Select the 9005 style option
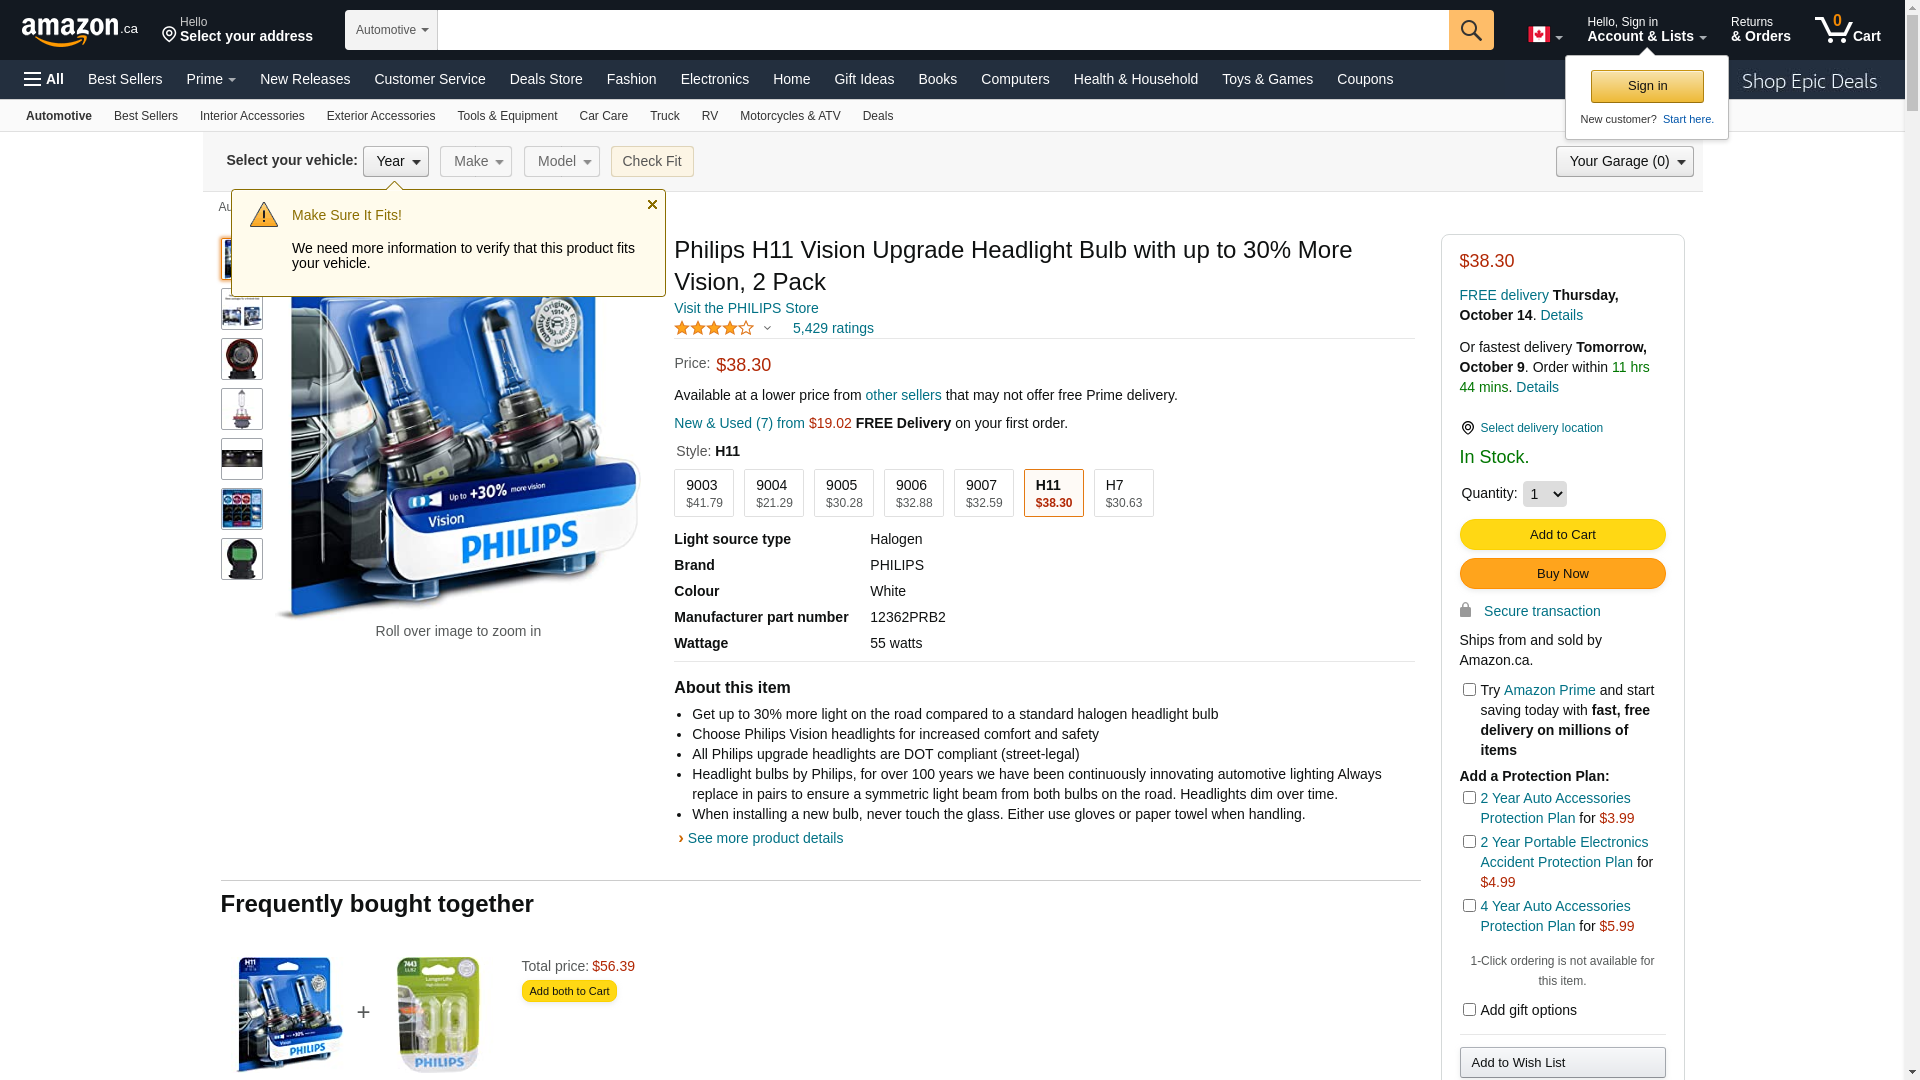 (x=844, y=493)
